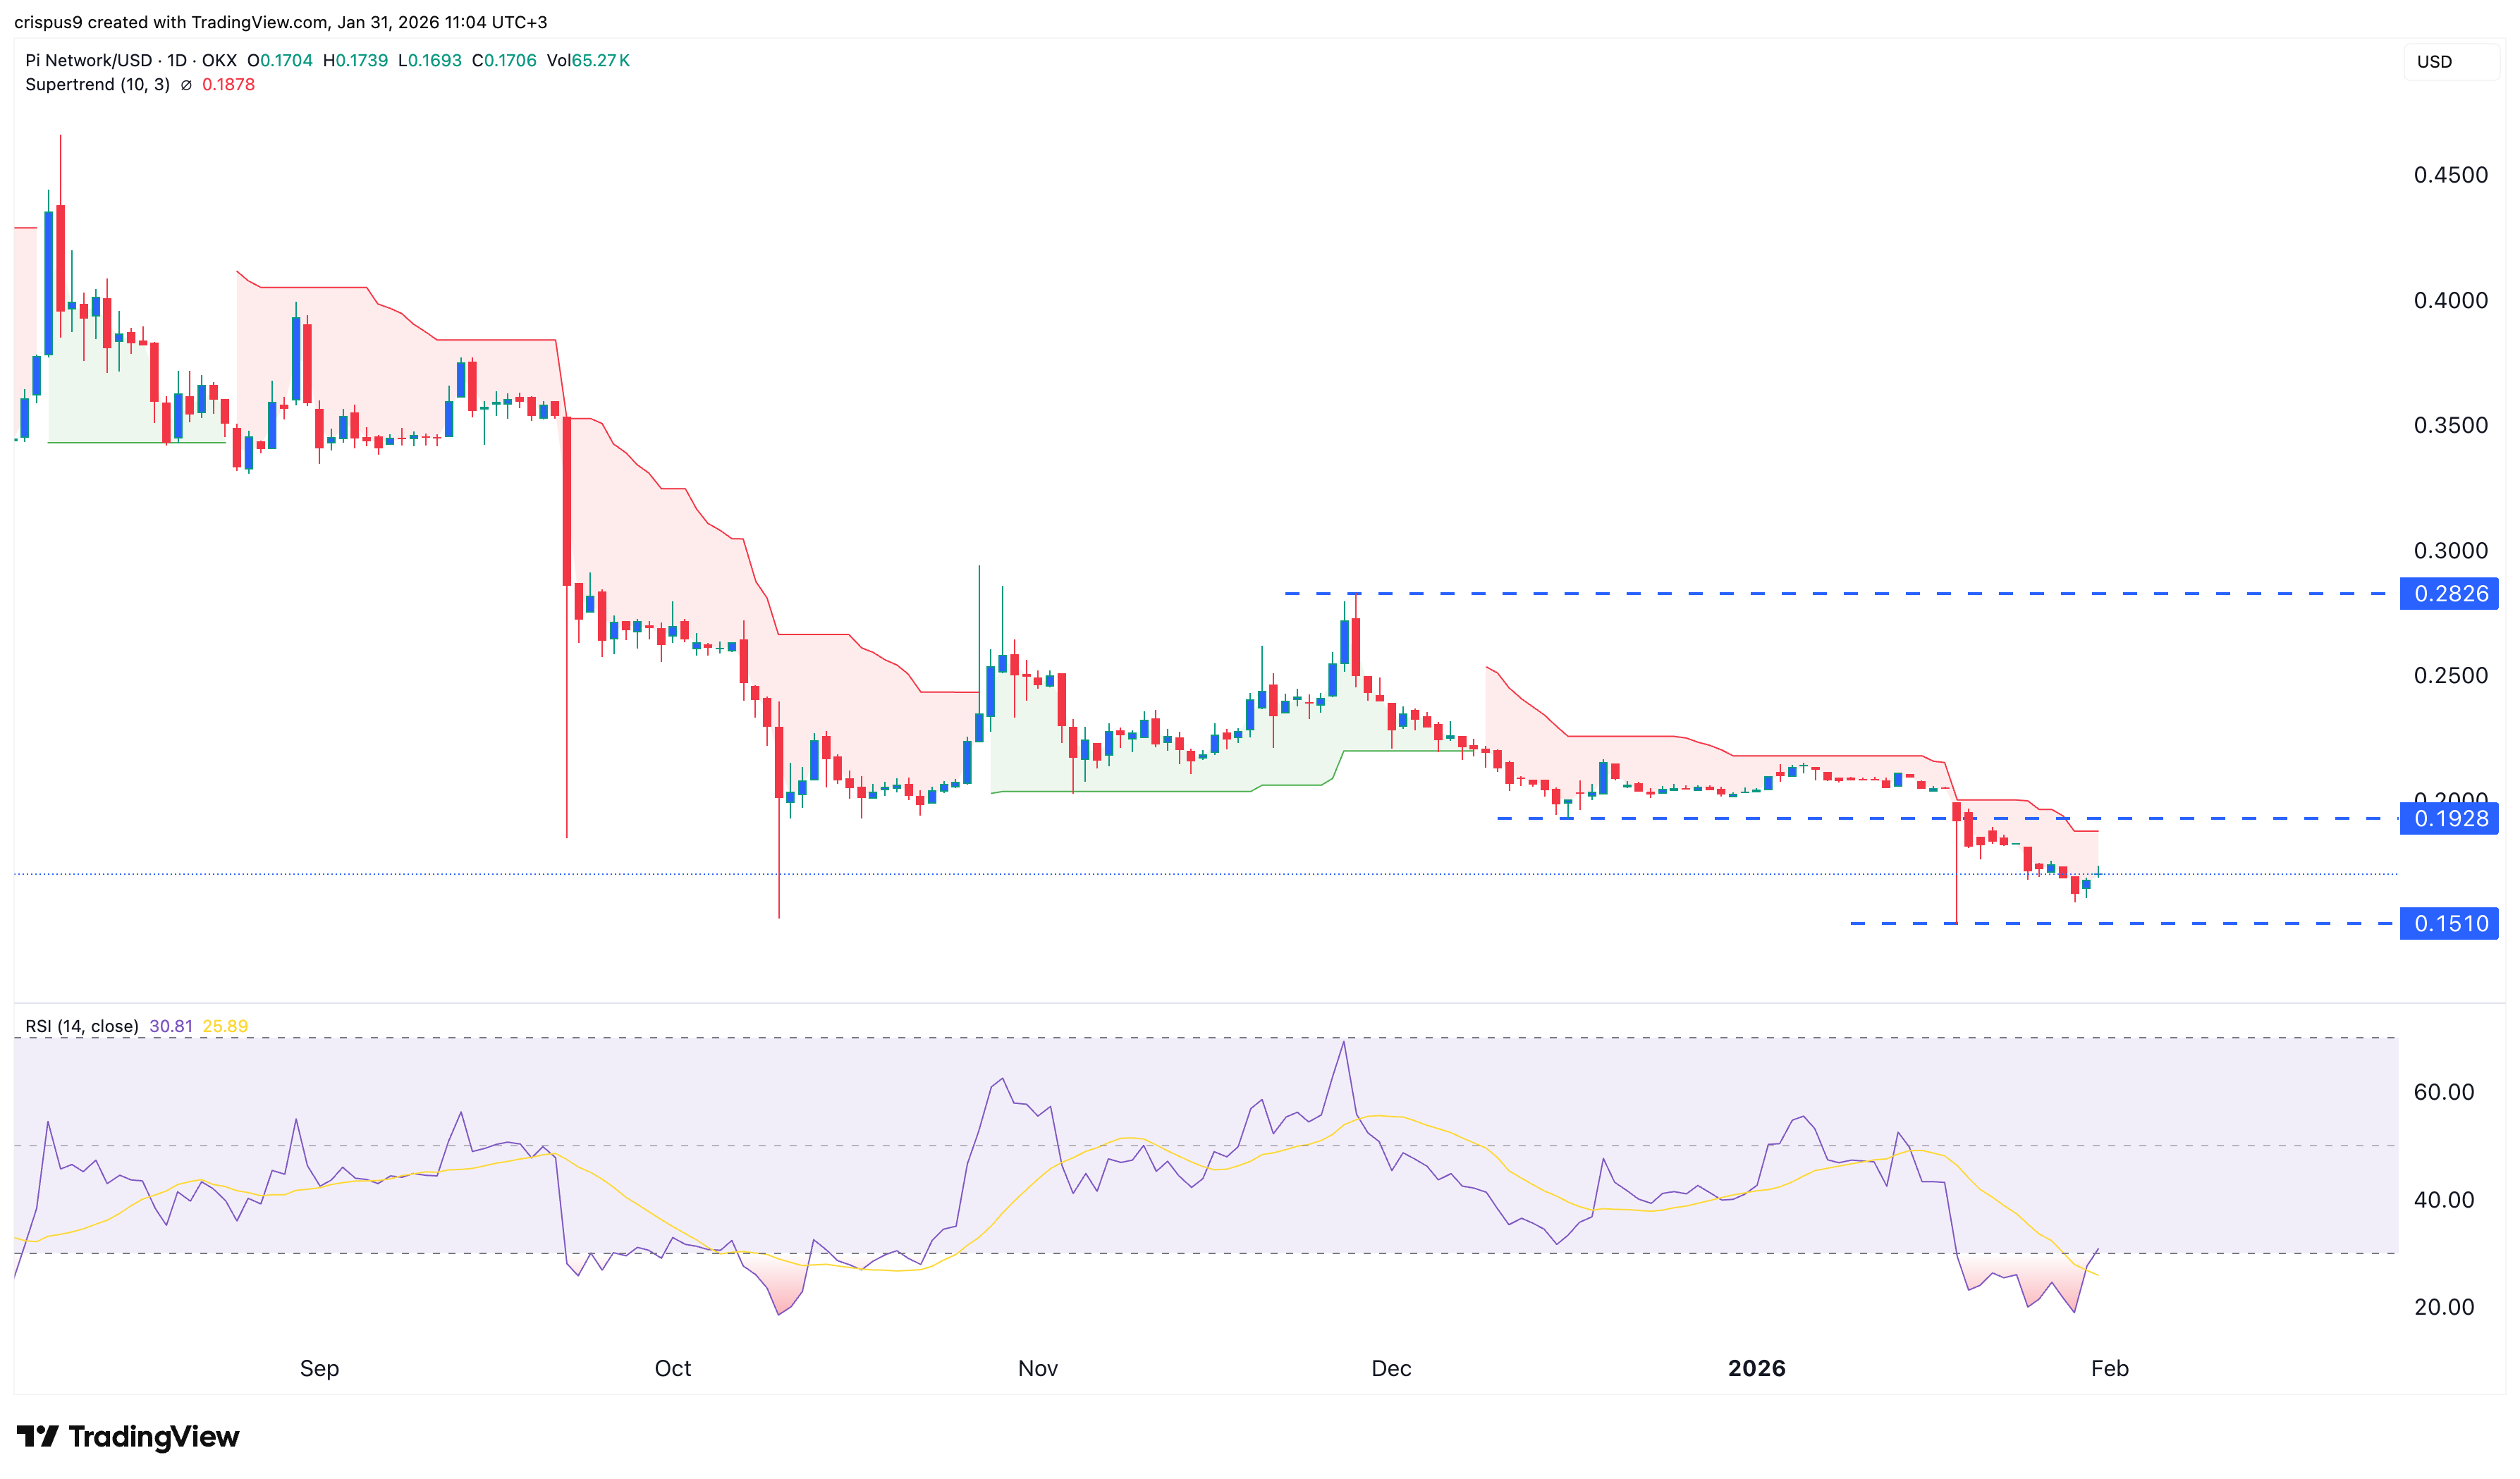
Task: Click the Pi Network/USD symbol title
Action: 88,61
